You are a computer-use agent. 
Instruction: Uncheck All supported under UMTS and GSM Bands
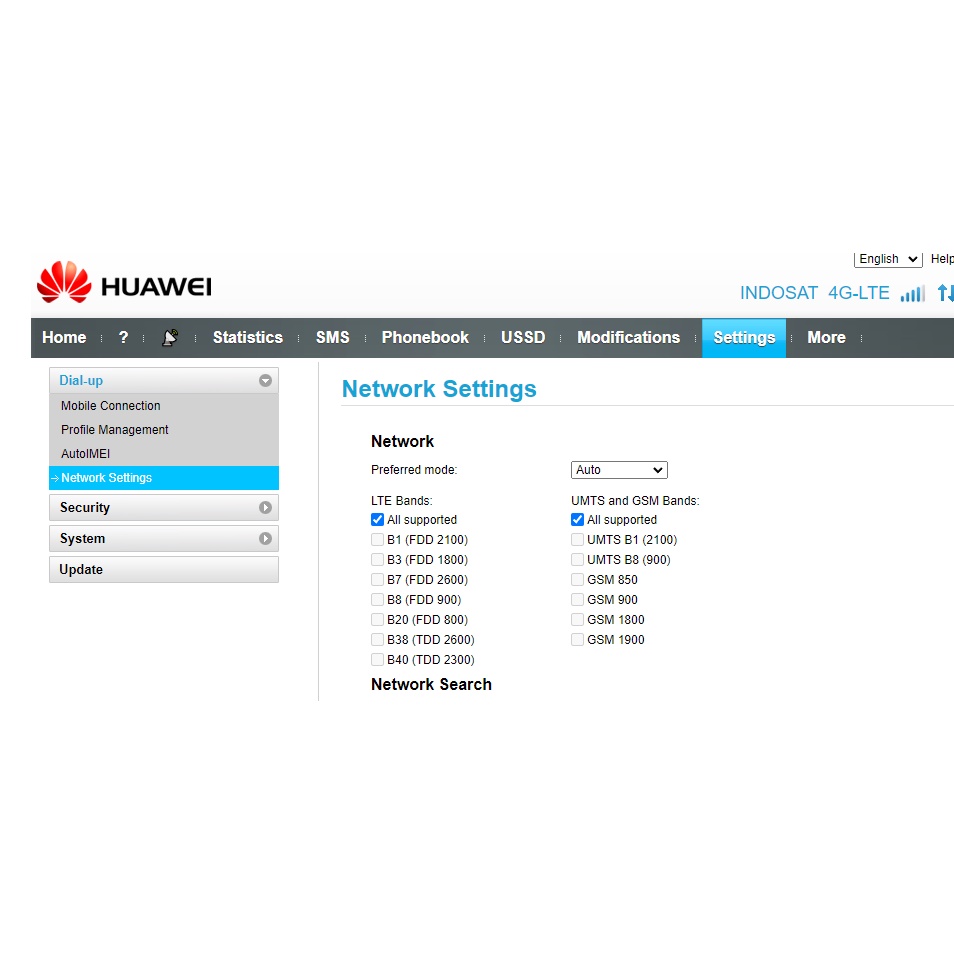[577, 520]
